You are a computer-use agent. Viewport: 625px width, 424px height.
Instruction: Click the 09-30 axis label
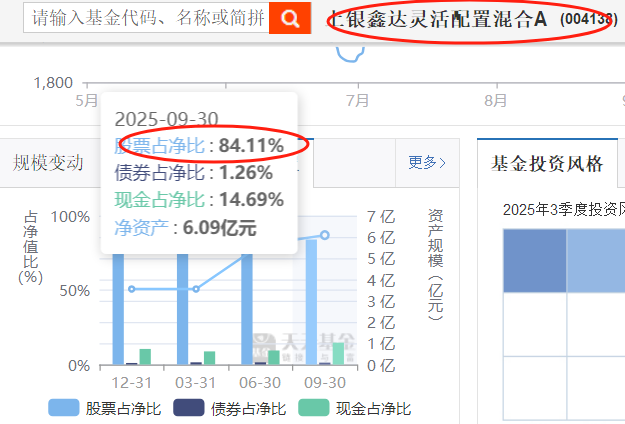pos(325,383)
